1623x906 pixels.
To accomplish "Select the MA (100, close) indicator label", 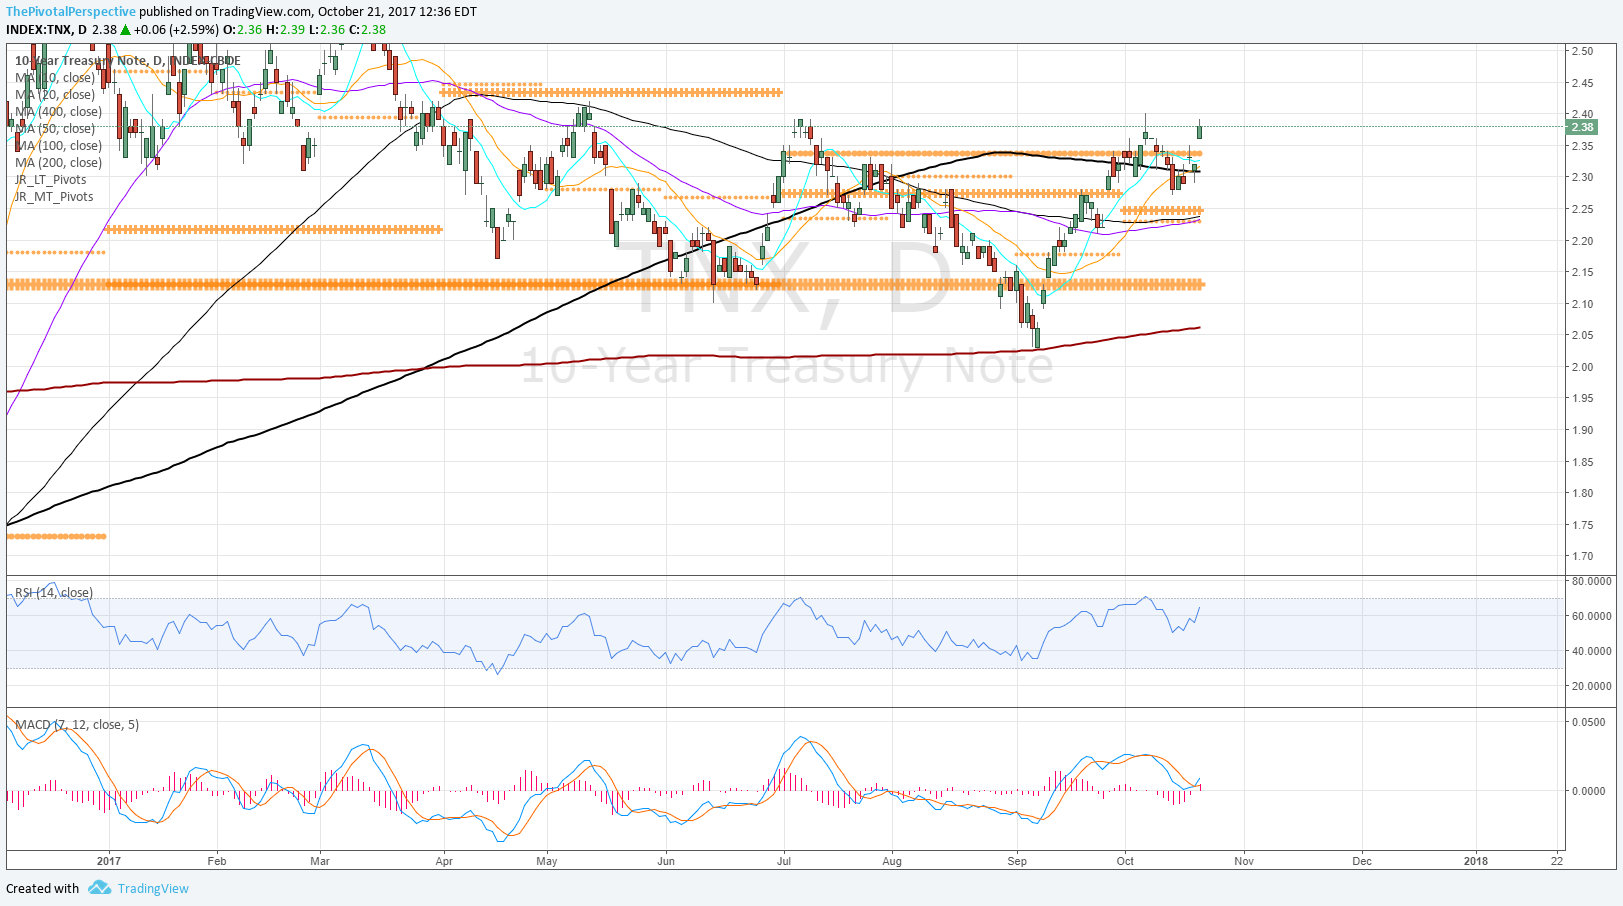I will (x=58, y=146).
